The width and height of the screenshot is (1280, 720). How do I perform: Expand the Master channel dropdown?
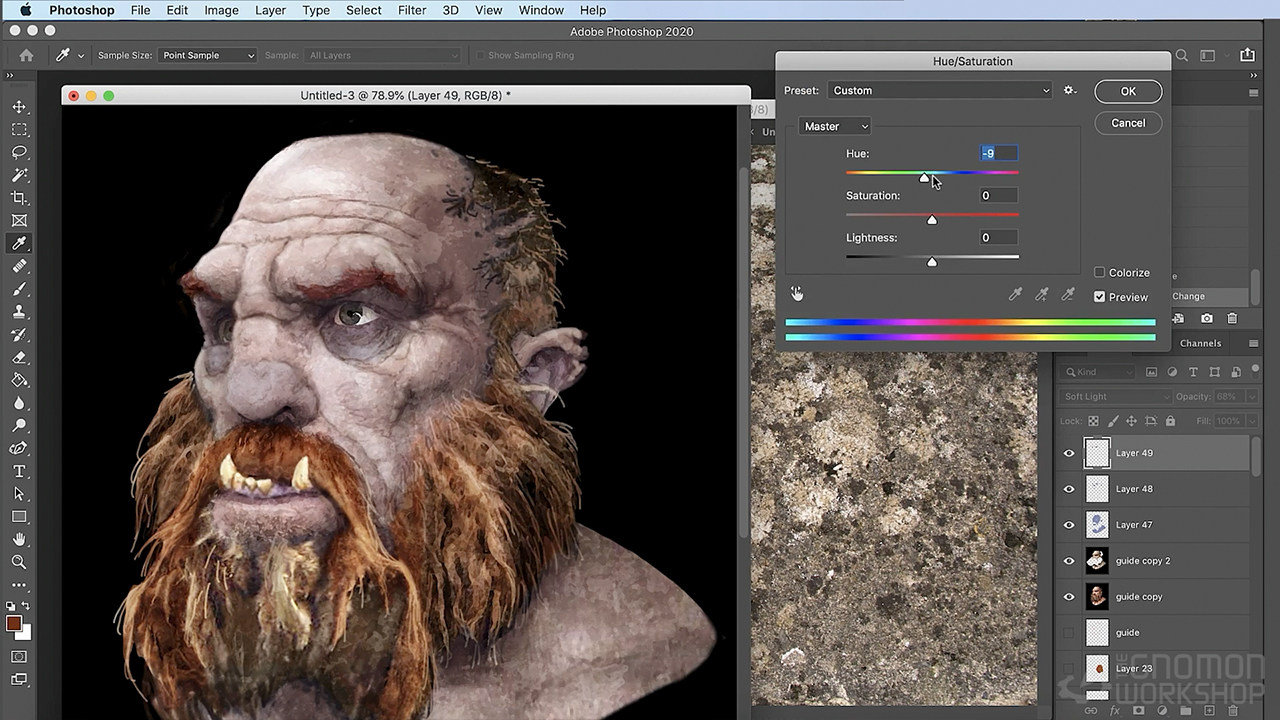pos(835,126)
